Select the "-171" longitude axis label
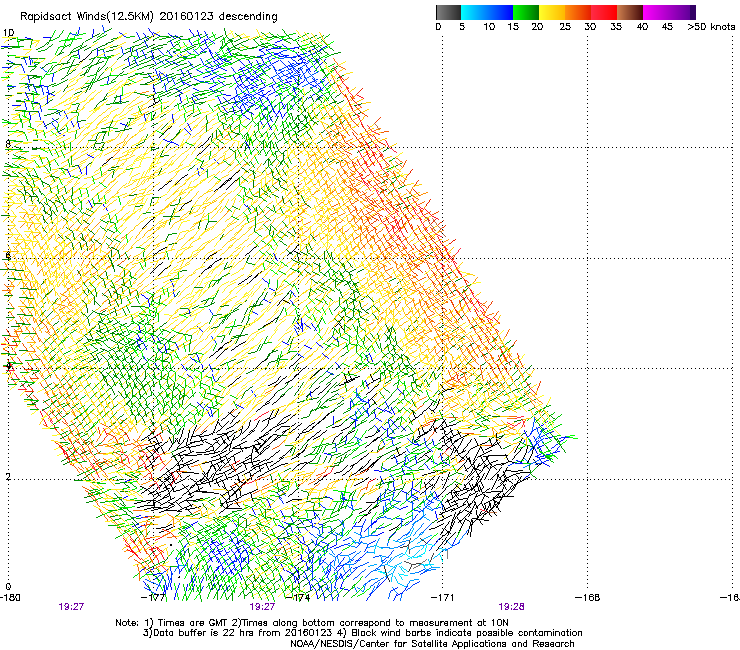The width and height of the screenshot is (740, 650). coord(443,598)
